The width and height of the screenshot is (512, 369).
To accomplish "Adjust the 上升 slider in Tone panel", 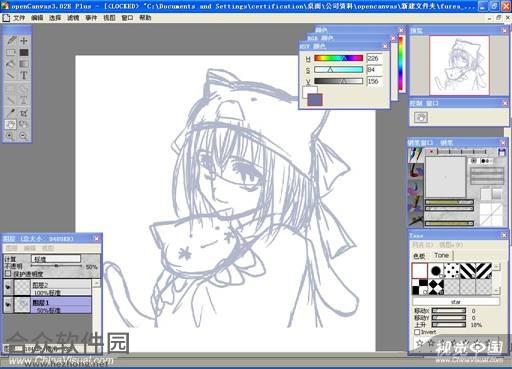I will [449, 325].
